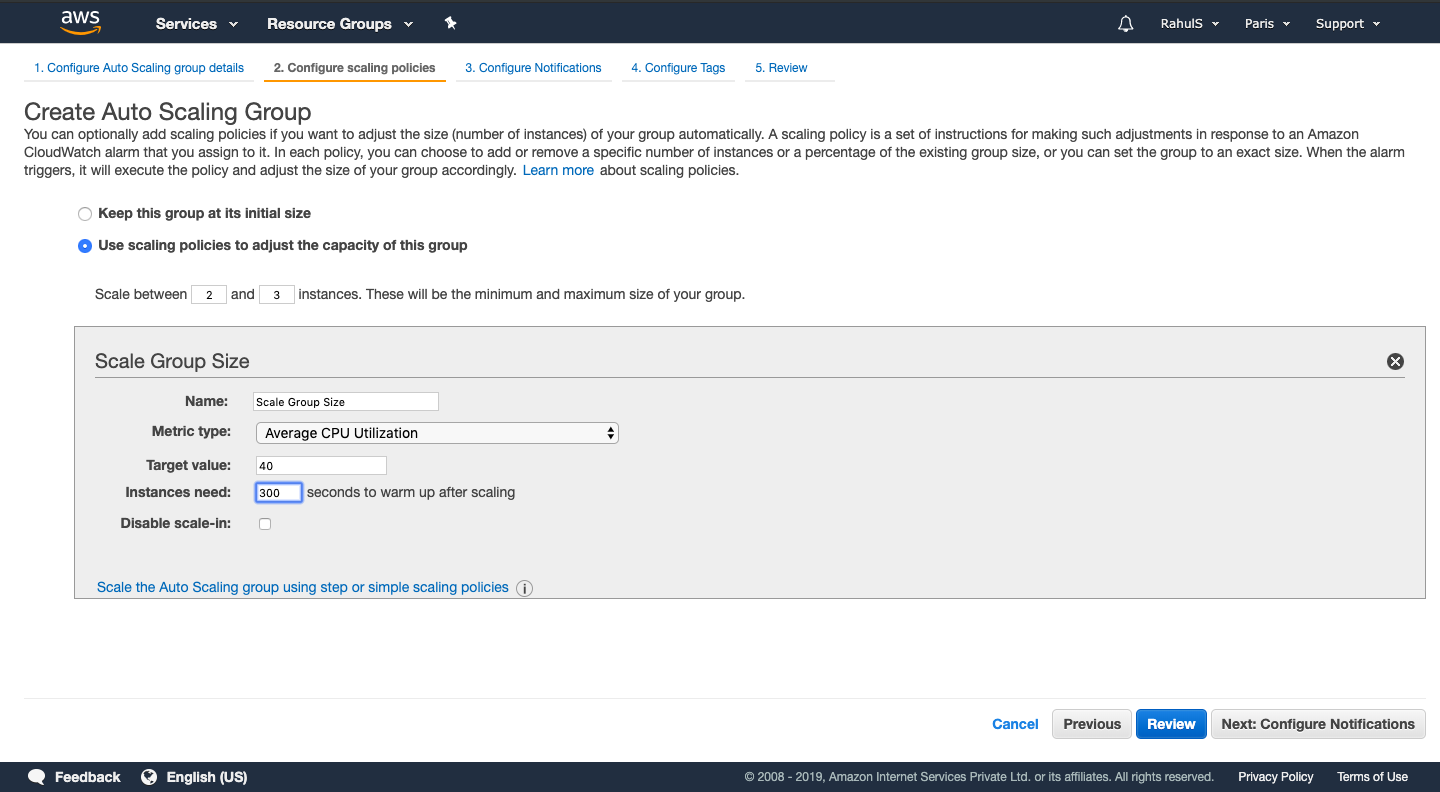Open the Paris region selector
Screen dimensions: 1440x792
(x=1266, y=22)
